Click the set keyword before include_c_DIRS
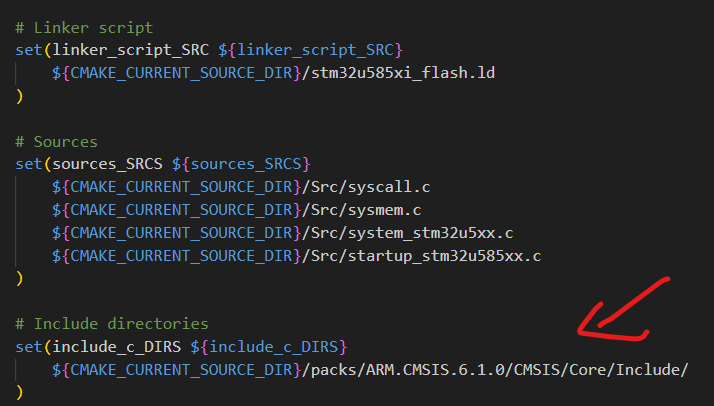Image resolution: width=714 pixels, height=406 pixels. pyautogui.click(x=28, y=348)
